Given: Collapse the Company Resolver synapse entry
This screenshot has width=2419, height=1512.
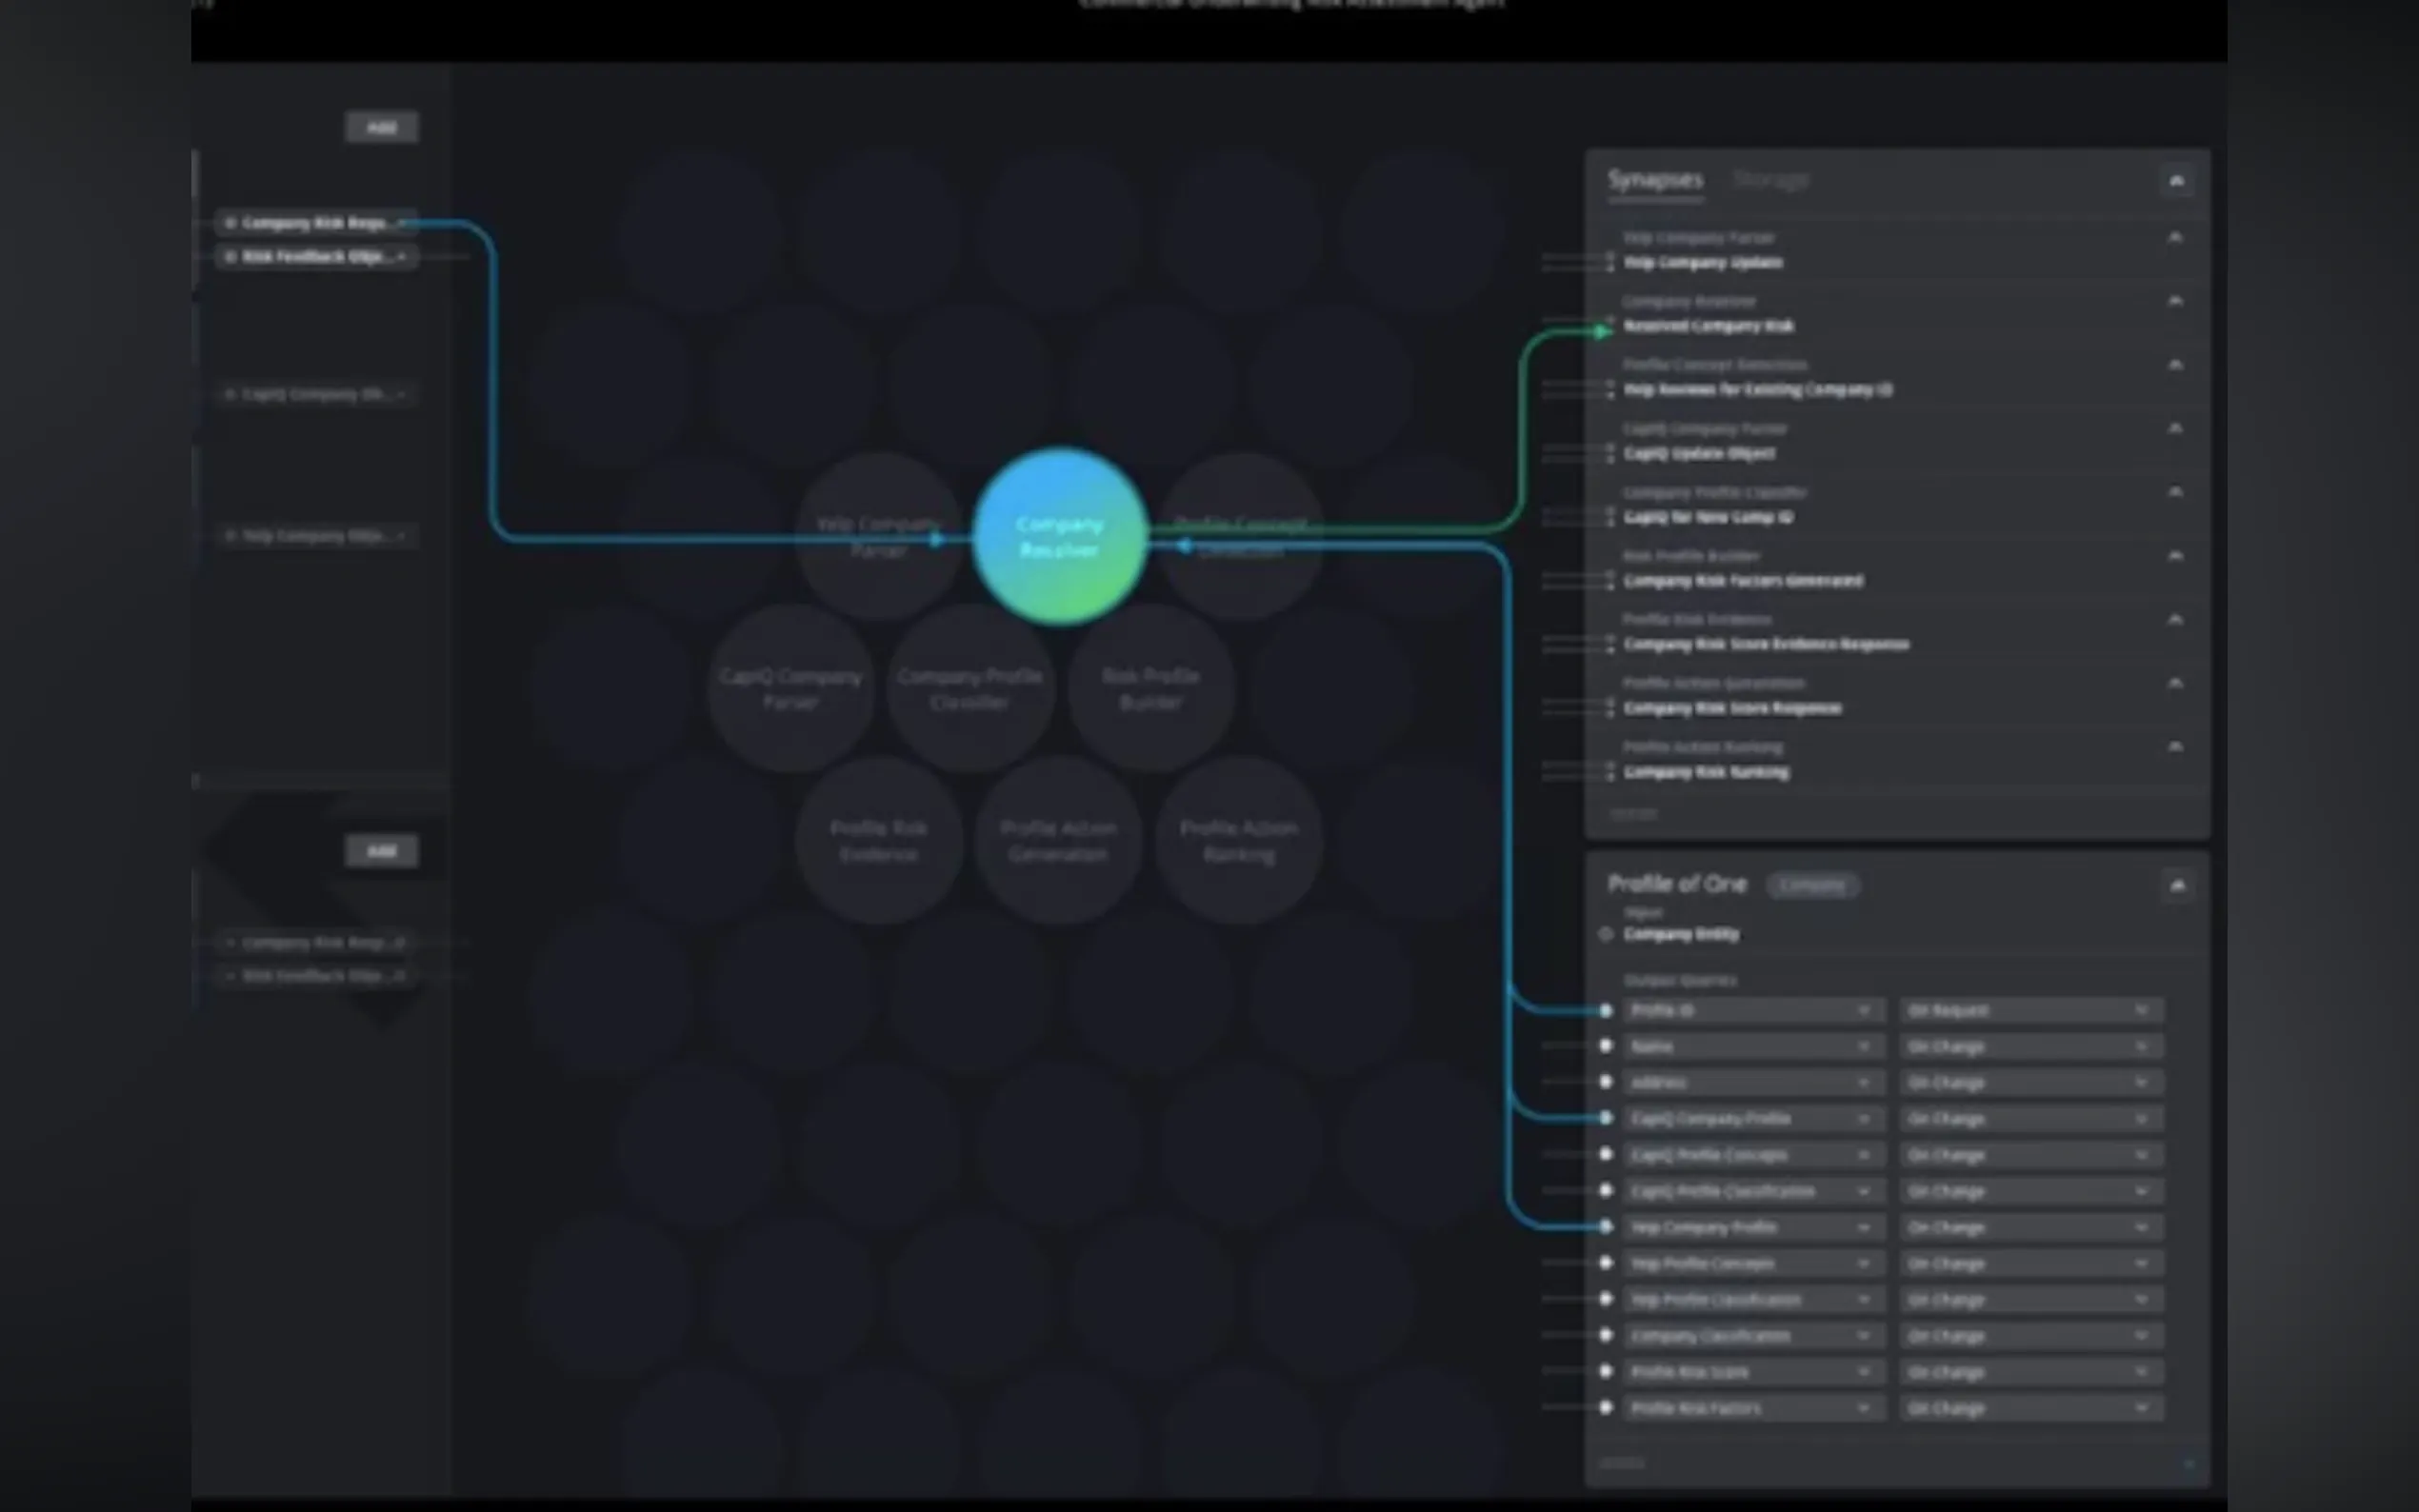Looking at the screenshot, I should tap(2175, 301).
